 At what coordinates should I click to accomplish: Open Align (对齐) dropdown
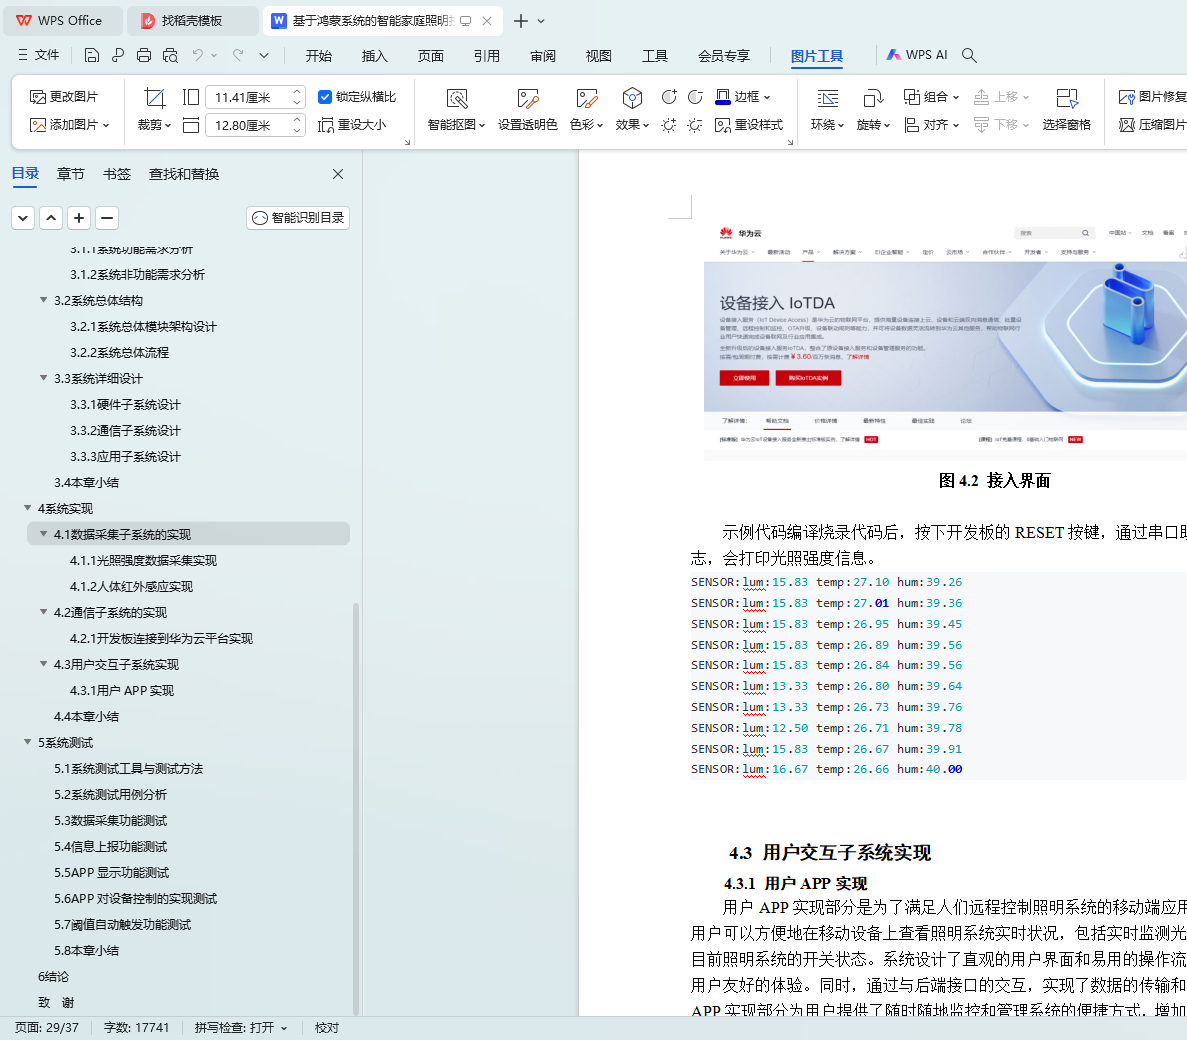[x=931, y=125]
